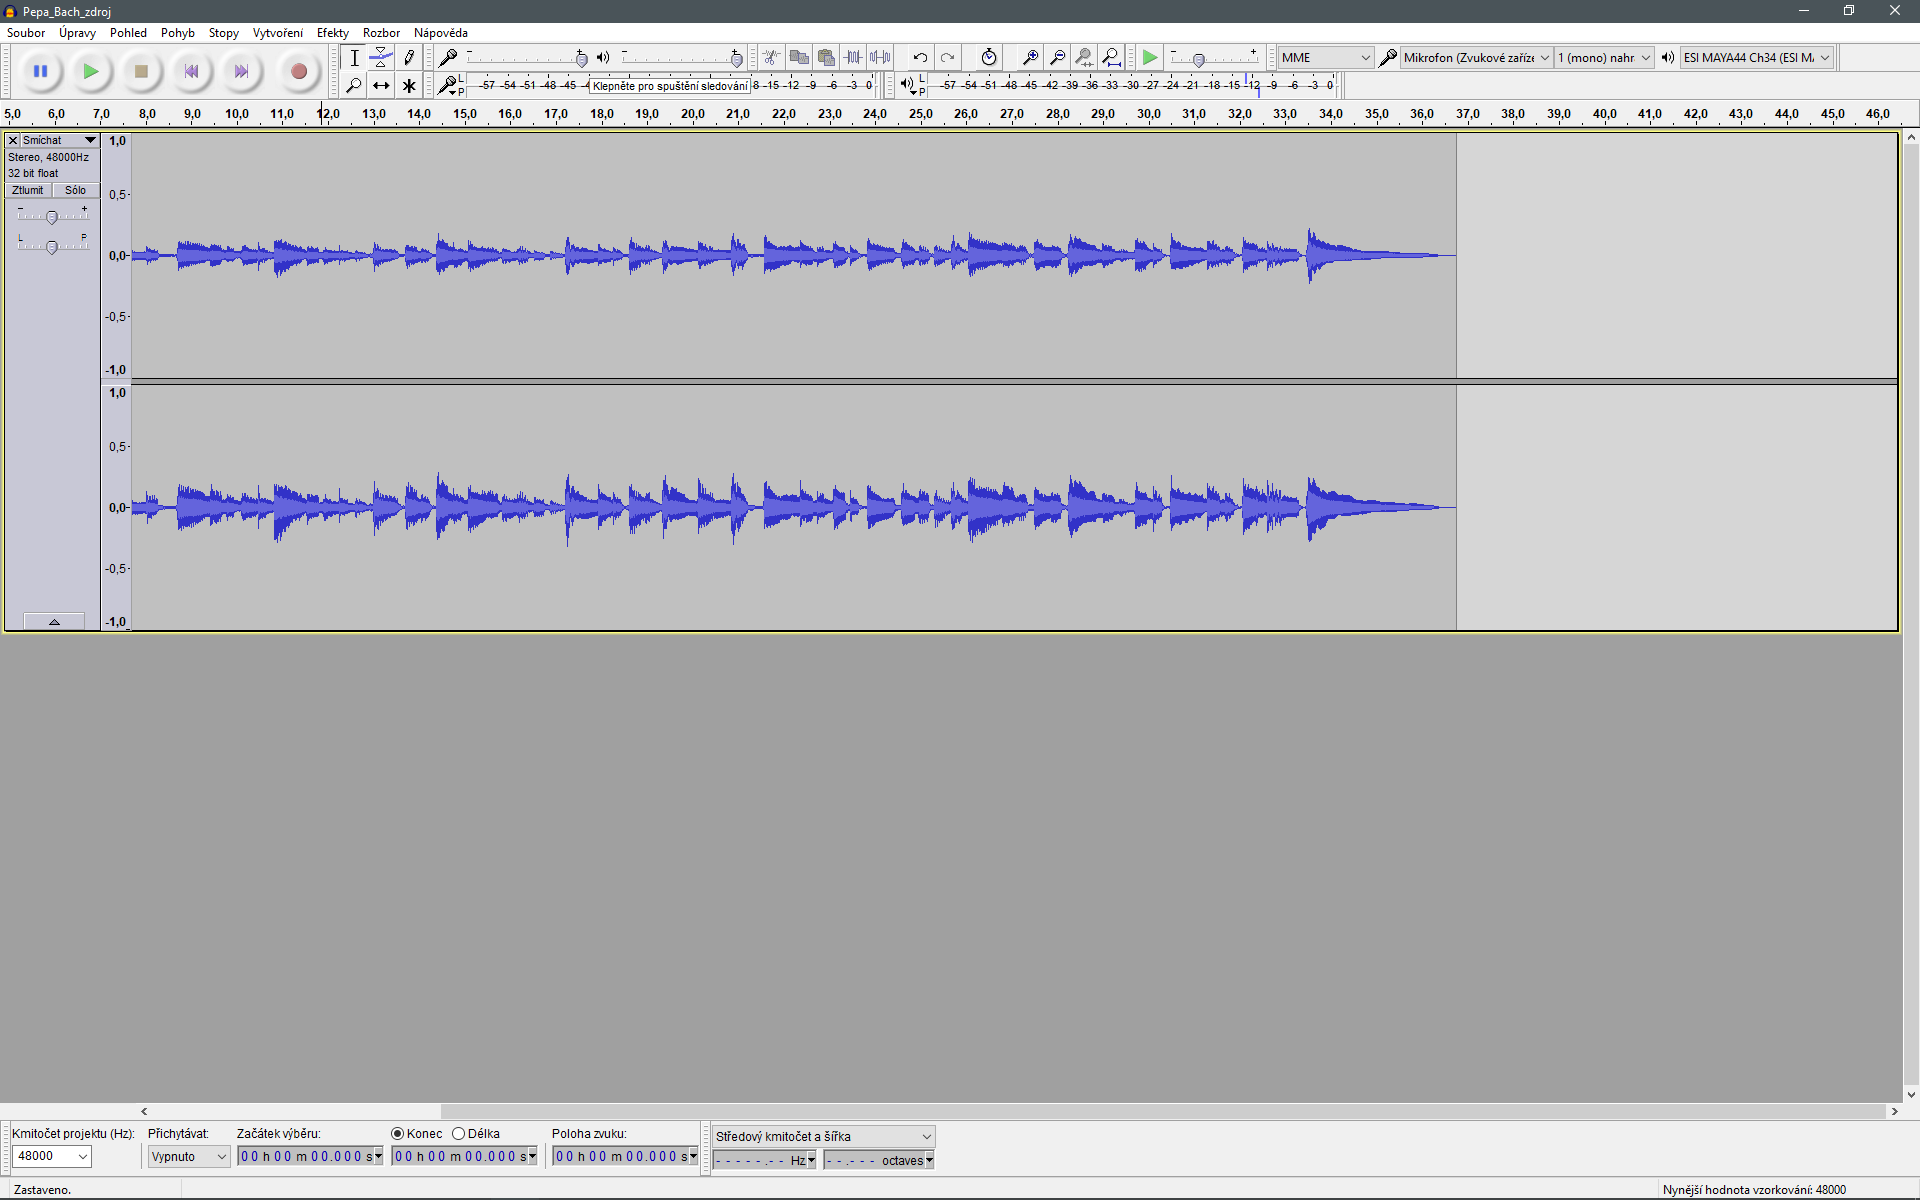Skip to end of the track

(241, 71)
